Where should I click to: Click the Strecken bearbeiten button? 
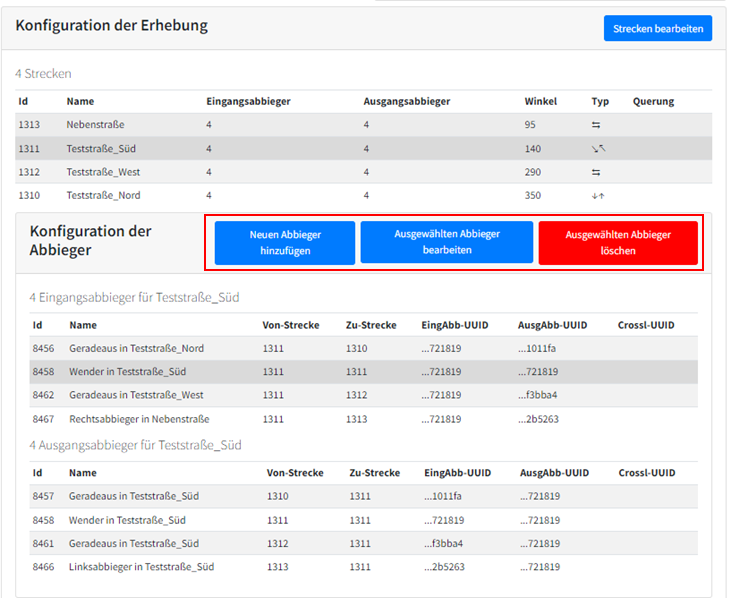[657, 28]
